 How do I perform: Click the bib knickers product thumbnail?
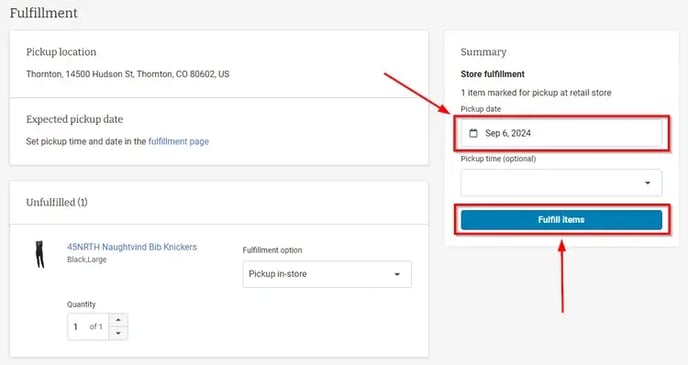(x=40, y=254)
